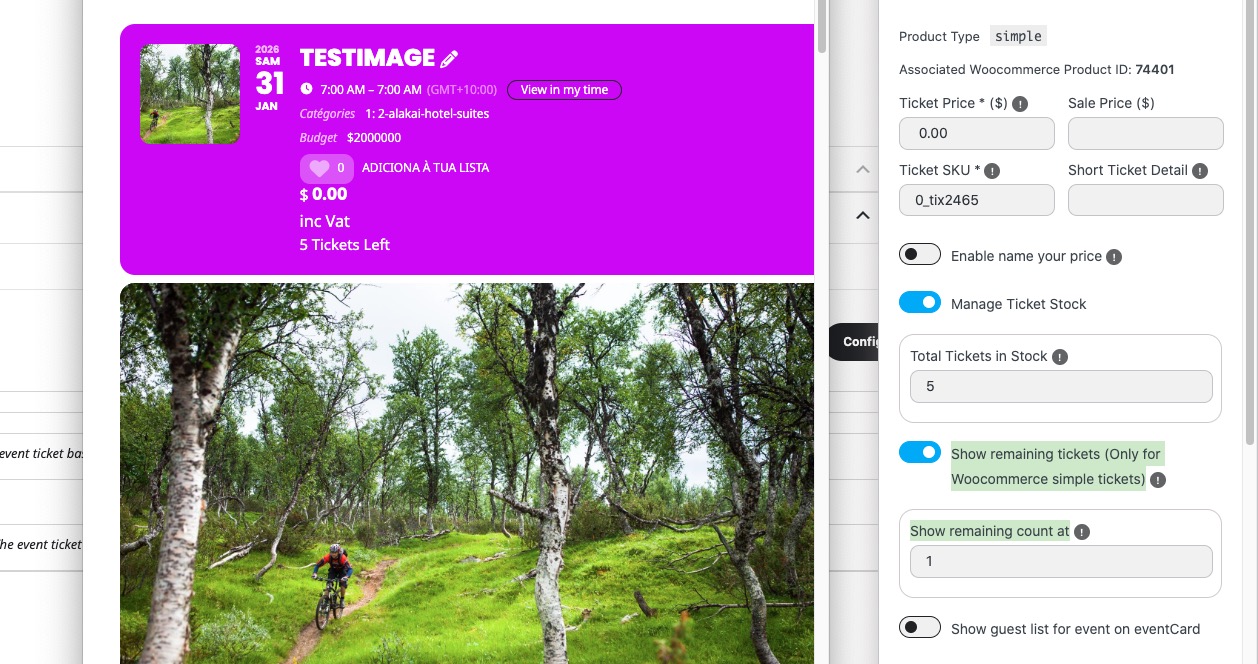1258x664 pixels.
Task: Click the Ticket Price input field
Action: pos(976,133)
